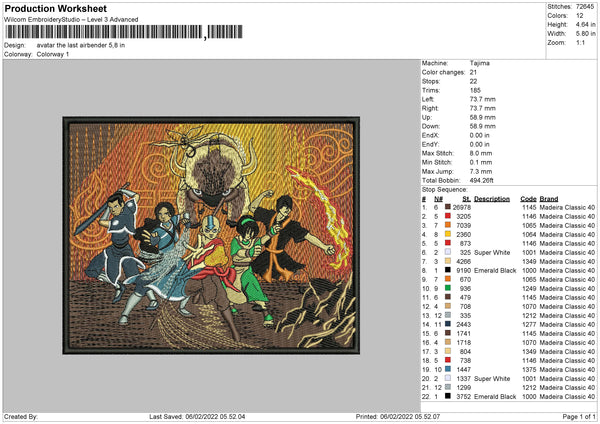
Task: Click the embroidery design preview image
Action: [211, 235]
